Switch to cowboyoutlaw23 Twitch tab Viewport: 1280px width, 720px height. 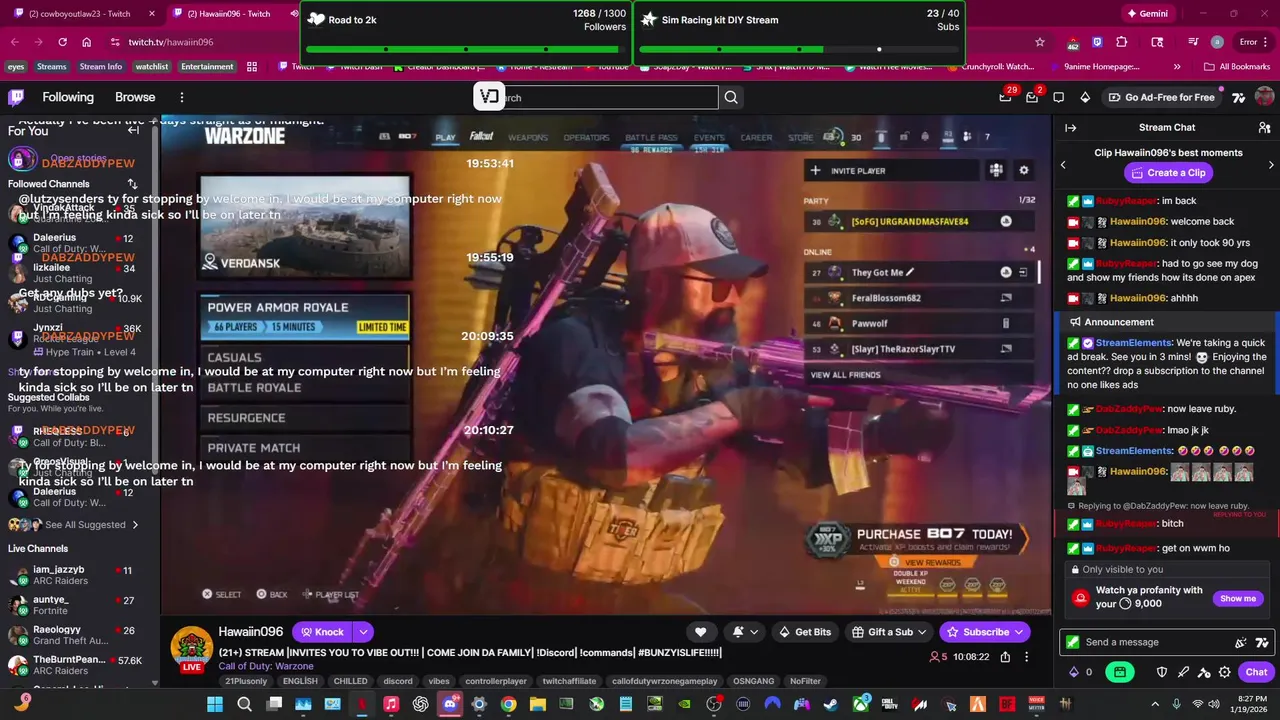click(85, 14)
